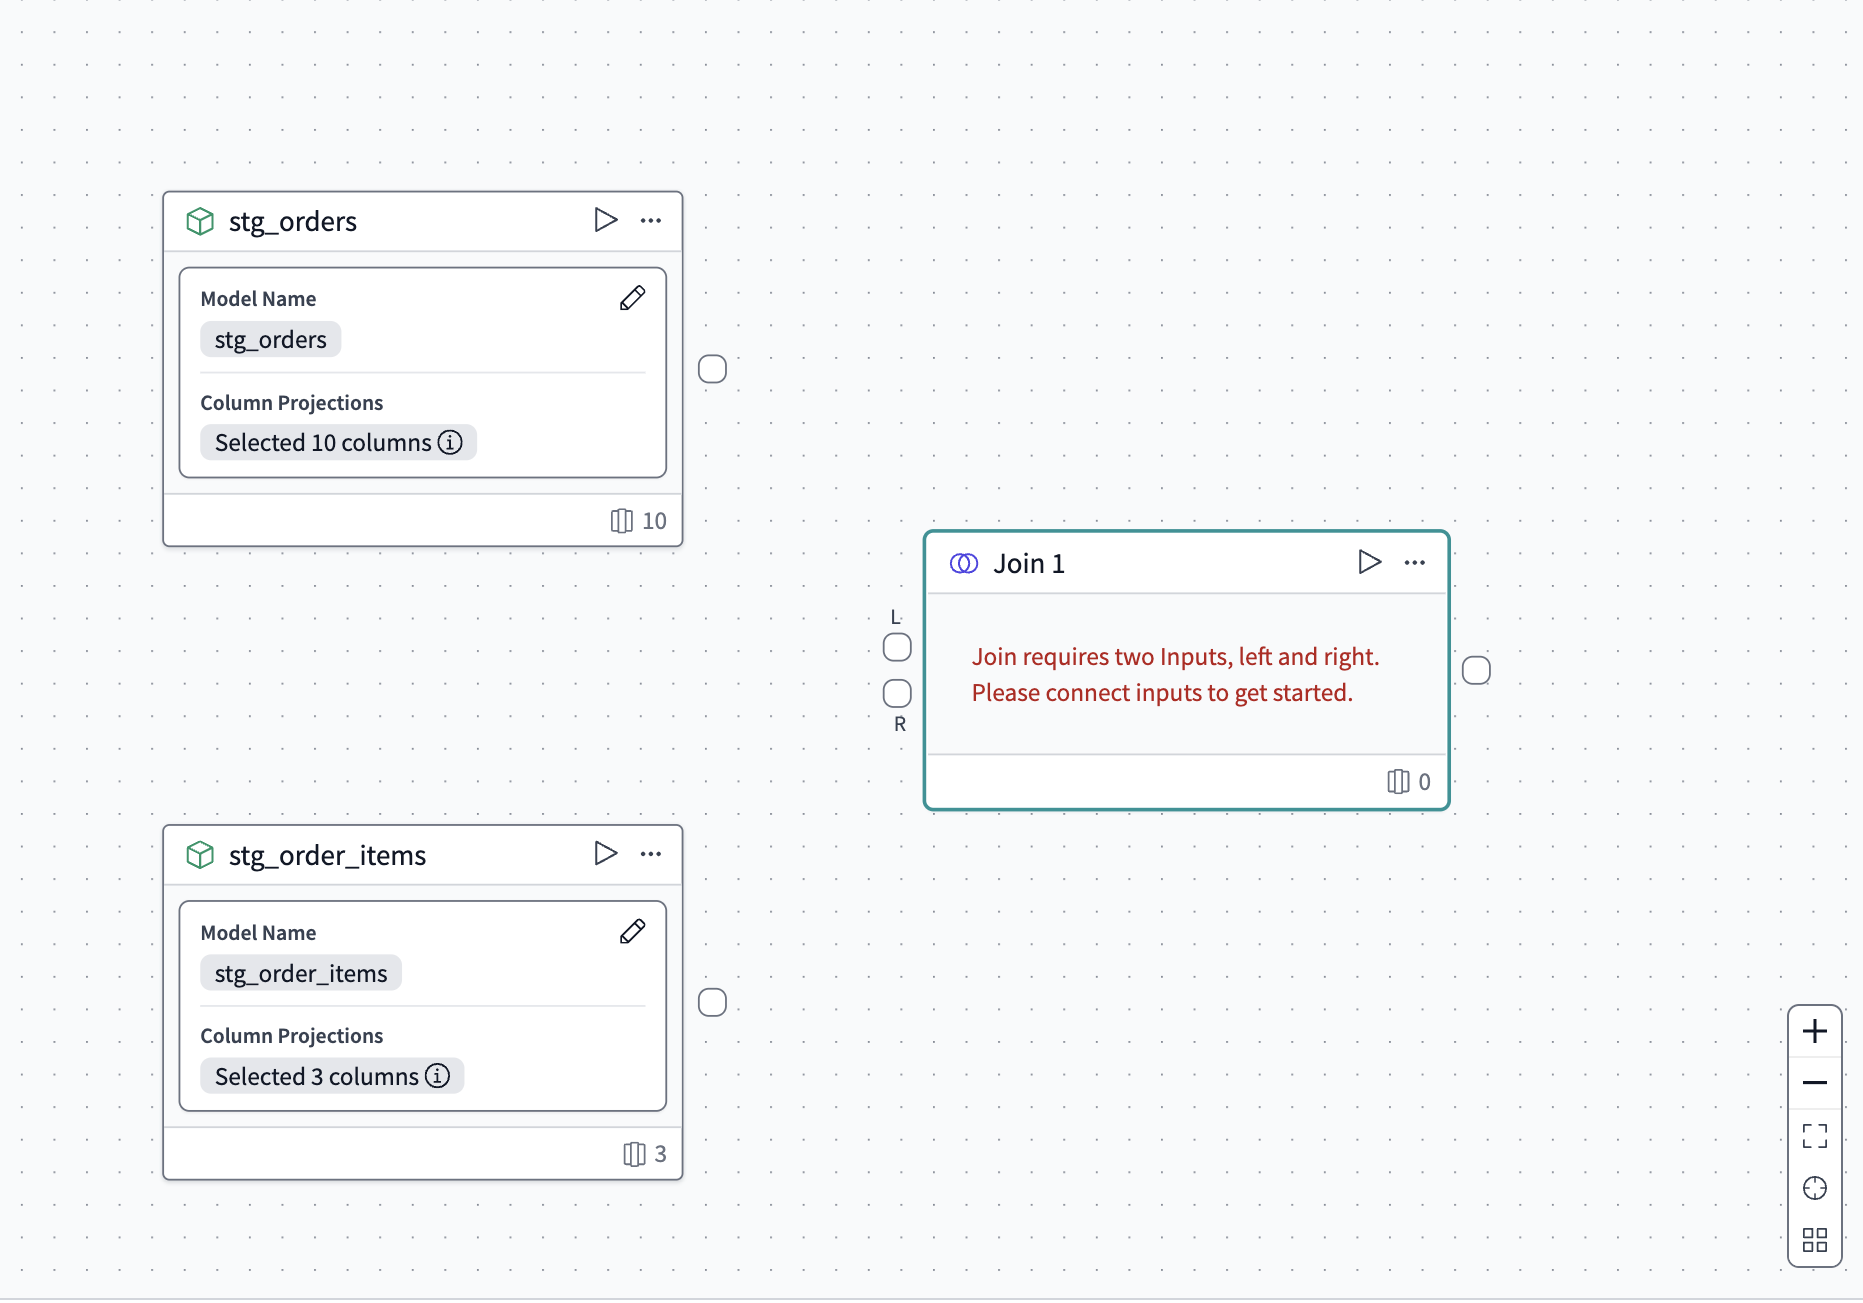Viewport: 1863px width, 1303px height.
Task: Open stg_orders more options menu
Action: 651,221
